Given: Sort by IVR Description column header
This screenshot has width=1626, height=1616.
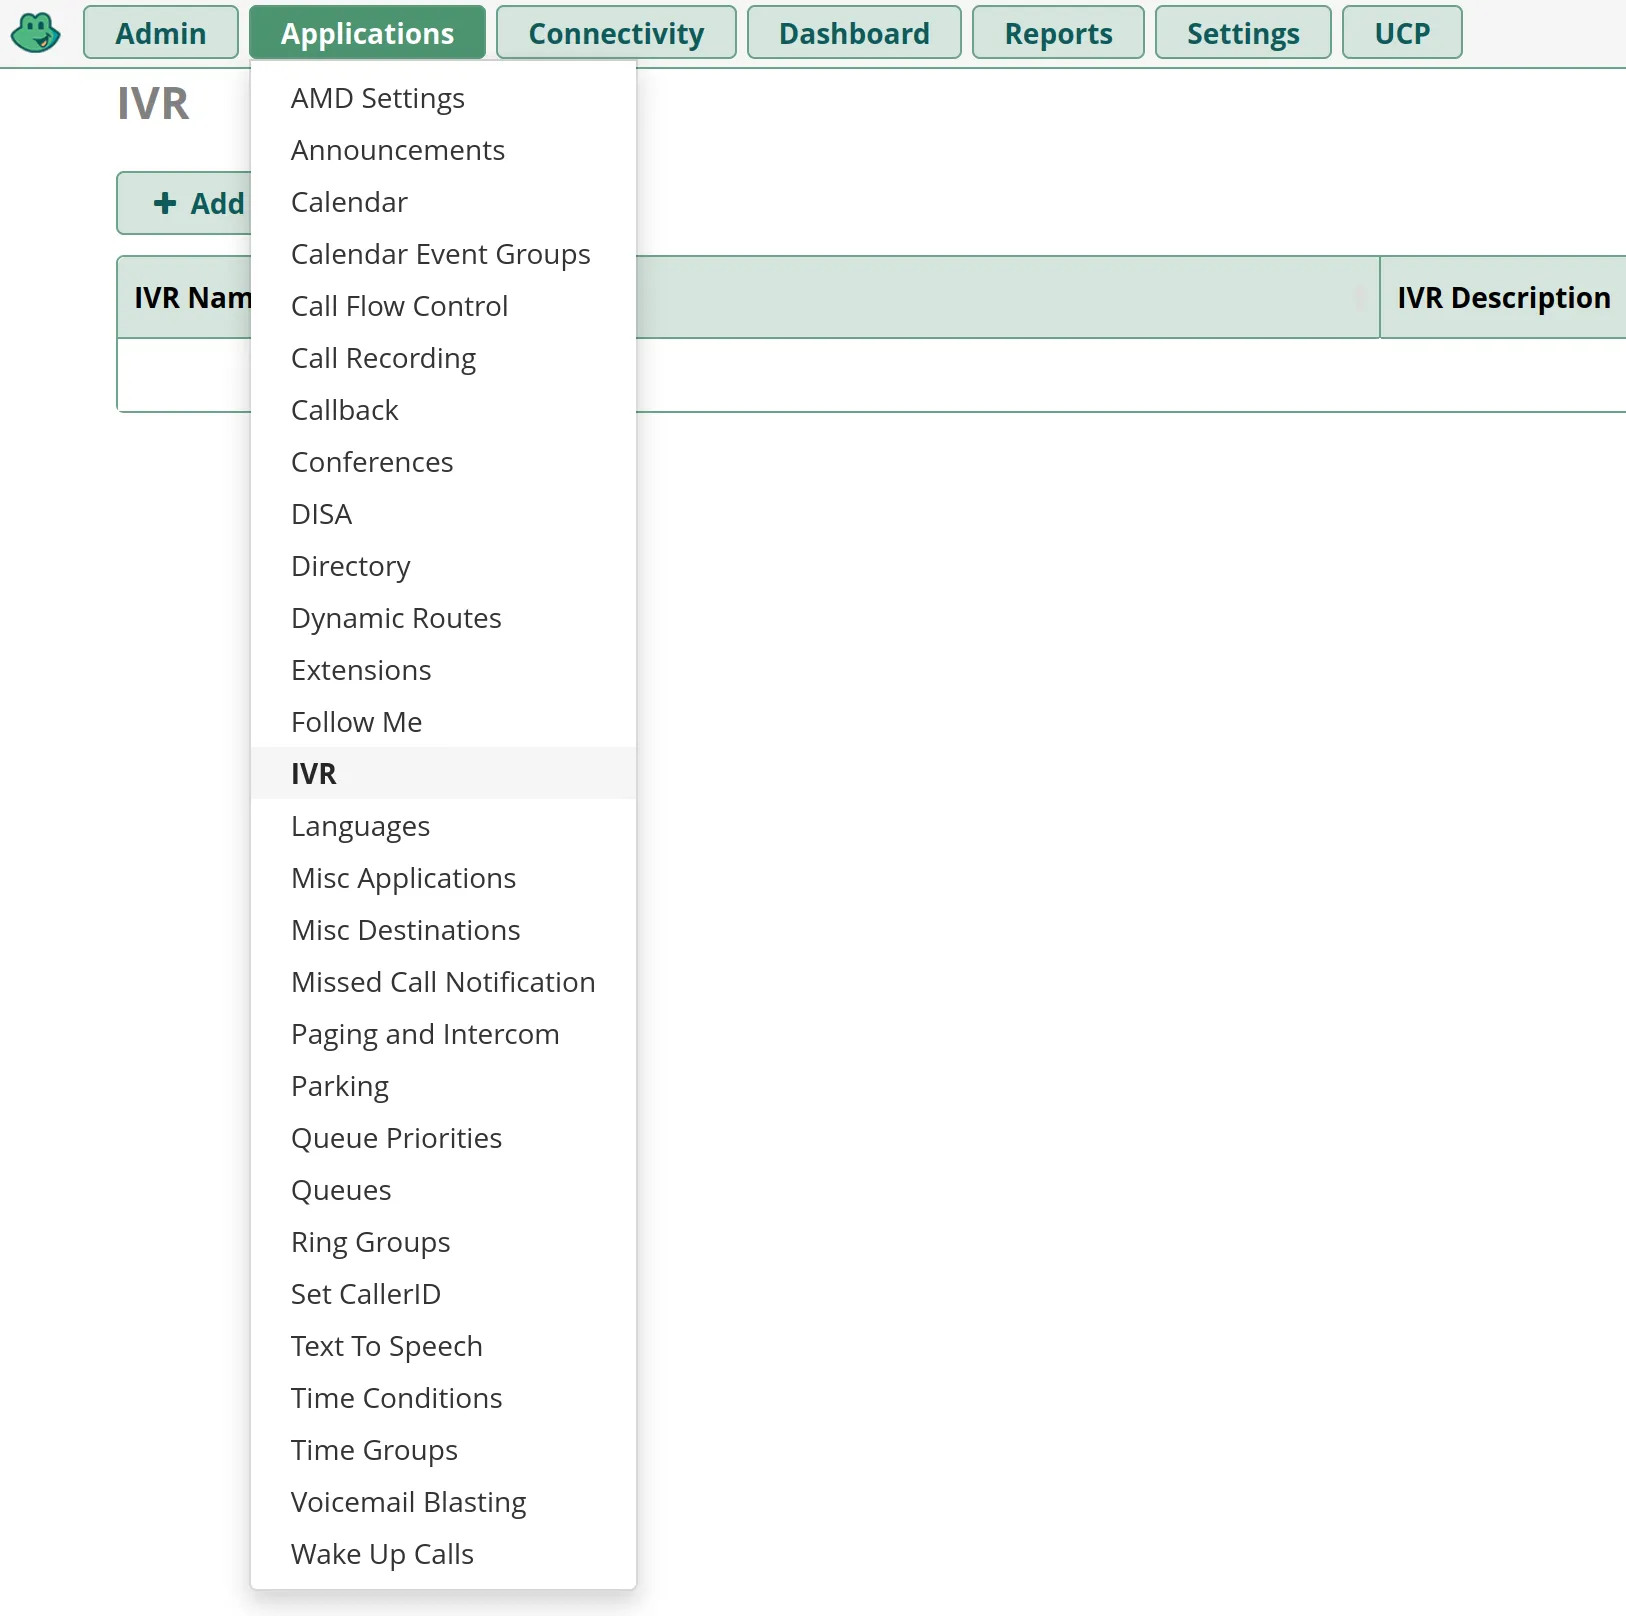Looking at the screenshot, I should pyautogui.click(x=1503, y=298).
